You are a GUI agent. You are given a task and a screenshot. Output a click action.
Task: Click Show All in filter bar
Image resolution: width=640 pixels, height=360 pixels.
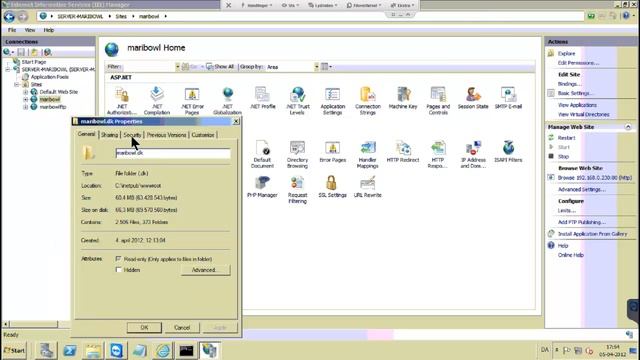pos(220,67)
